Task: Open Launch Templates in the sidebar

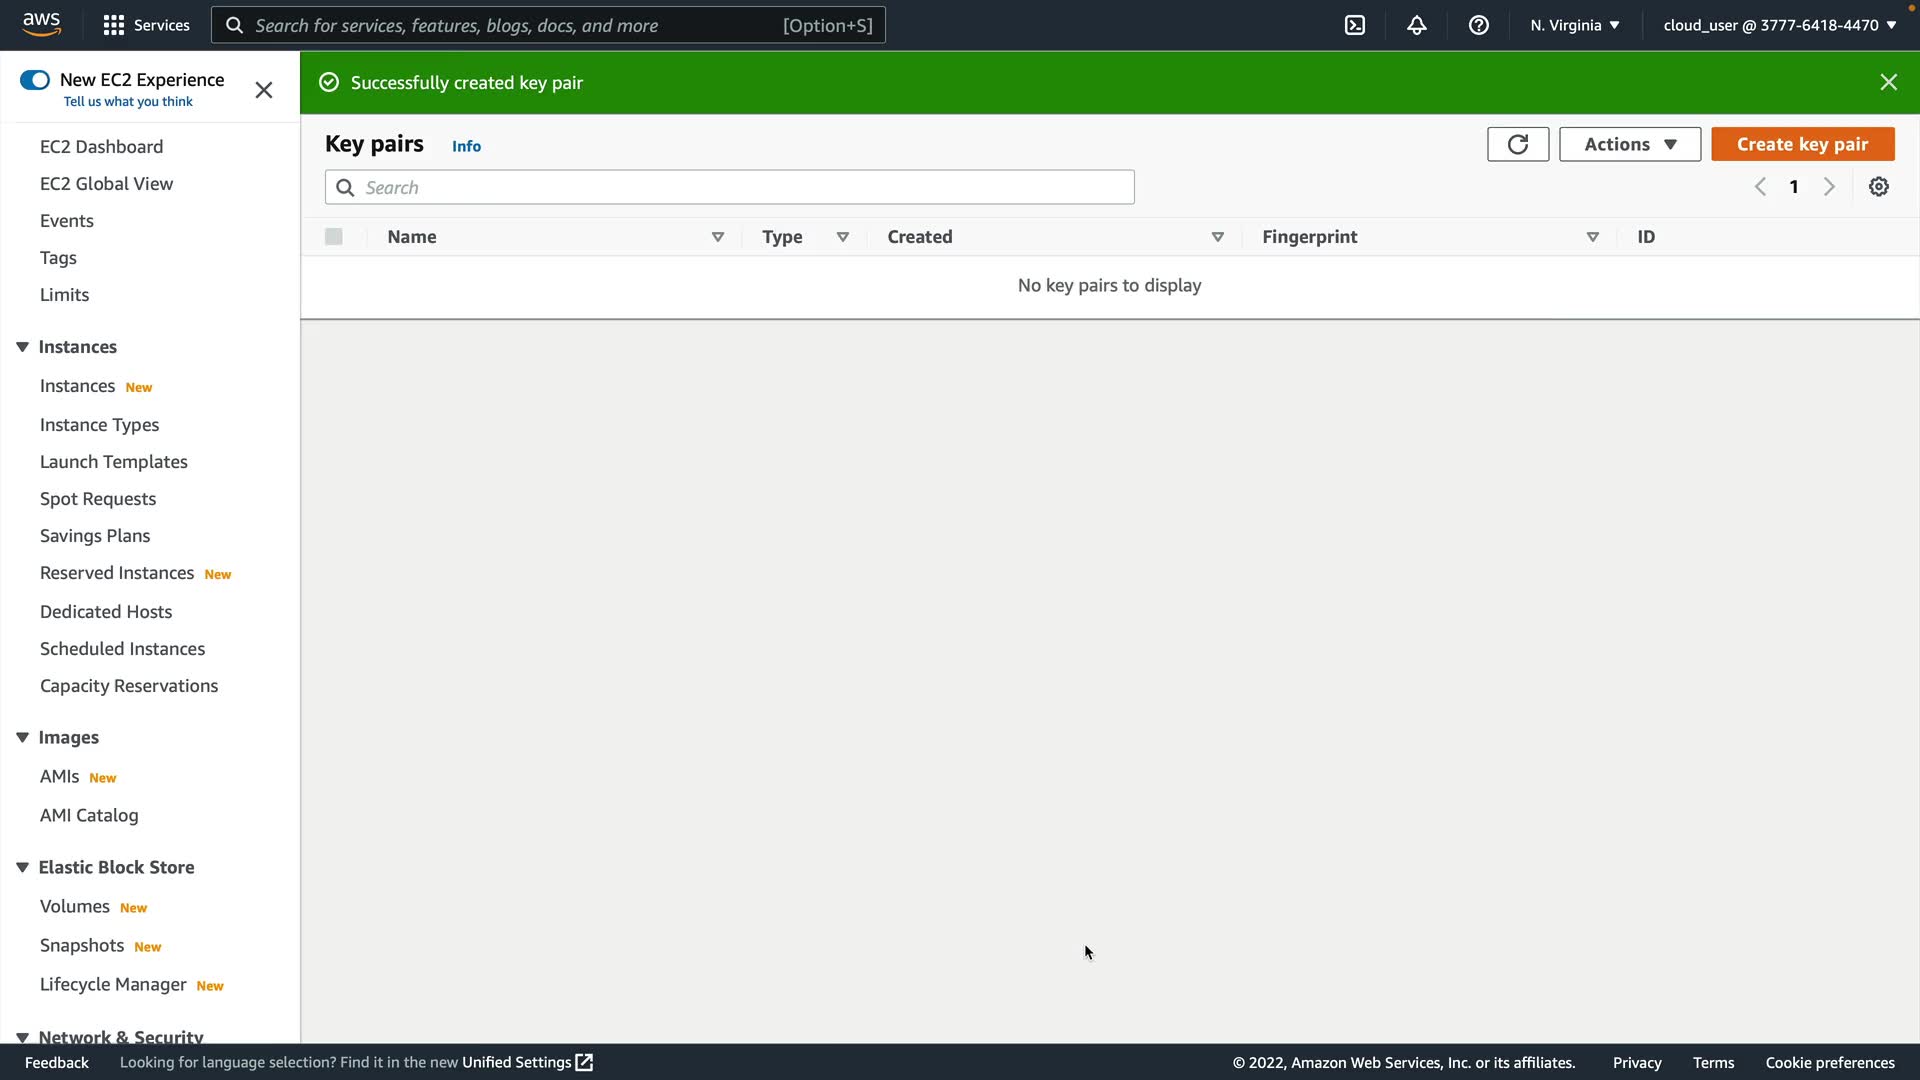Action: (114, 462)
